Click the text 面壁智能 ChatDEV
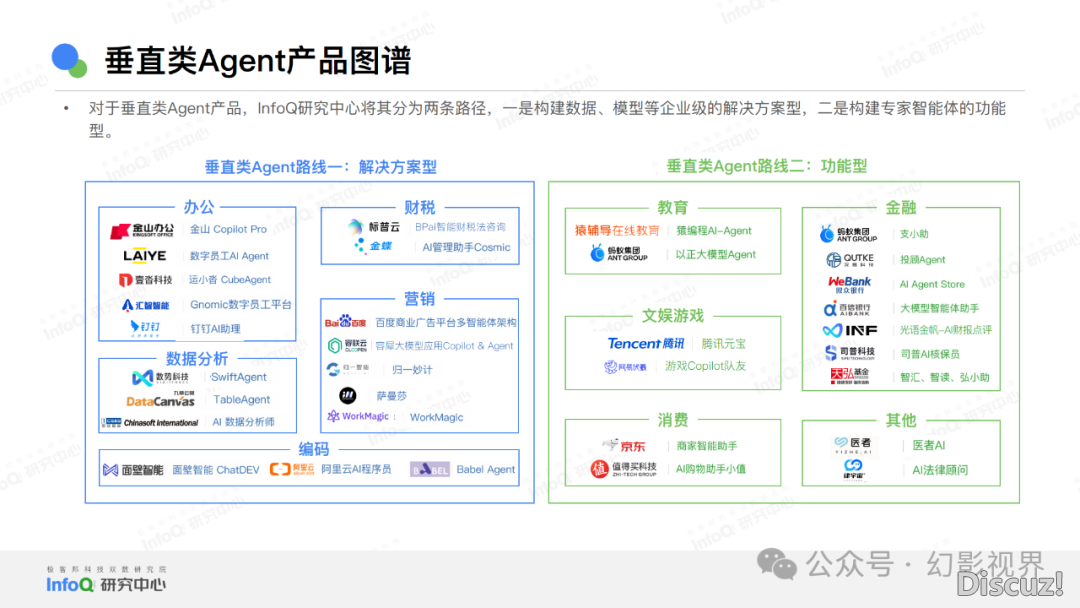Screen dimensions: 1080x608 click(216, 470)
